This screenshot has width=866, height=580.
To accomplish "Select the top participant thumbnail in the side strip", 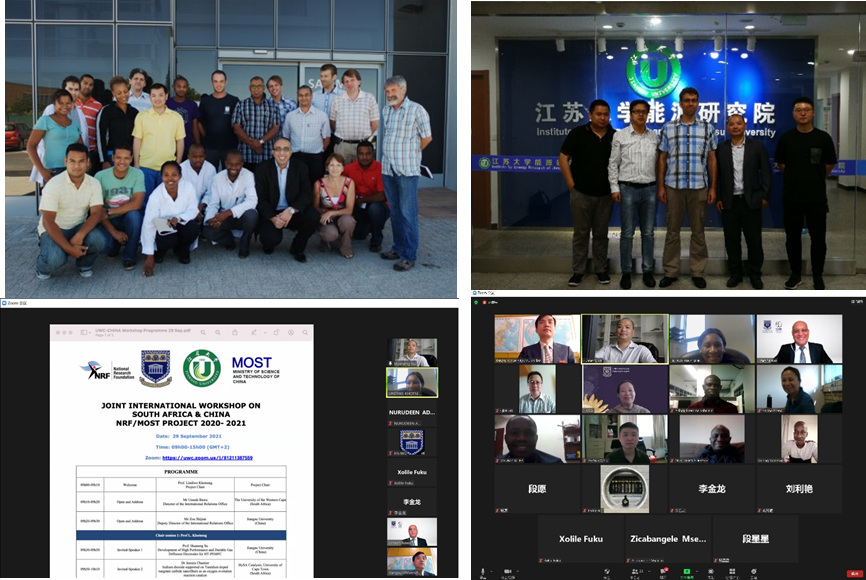I will [412, 352].
